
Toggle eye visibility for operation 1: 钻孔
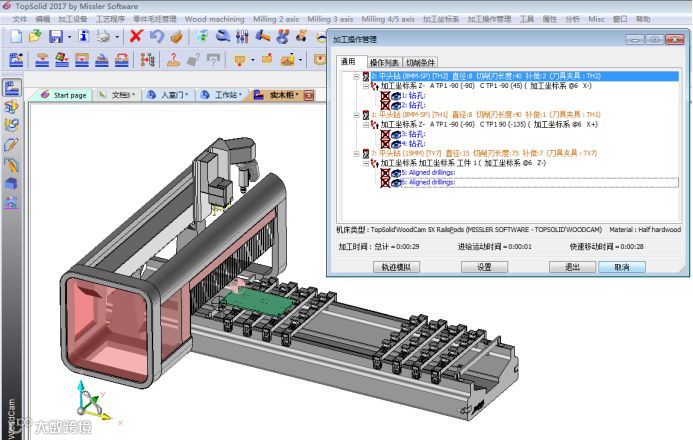396,95
